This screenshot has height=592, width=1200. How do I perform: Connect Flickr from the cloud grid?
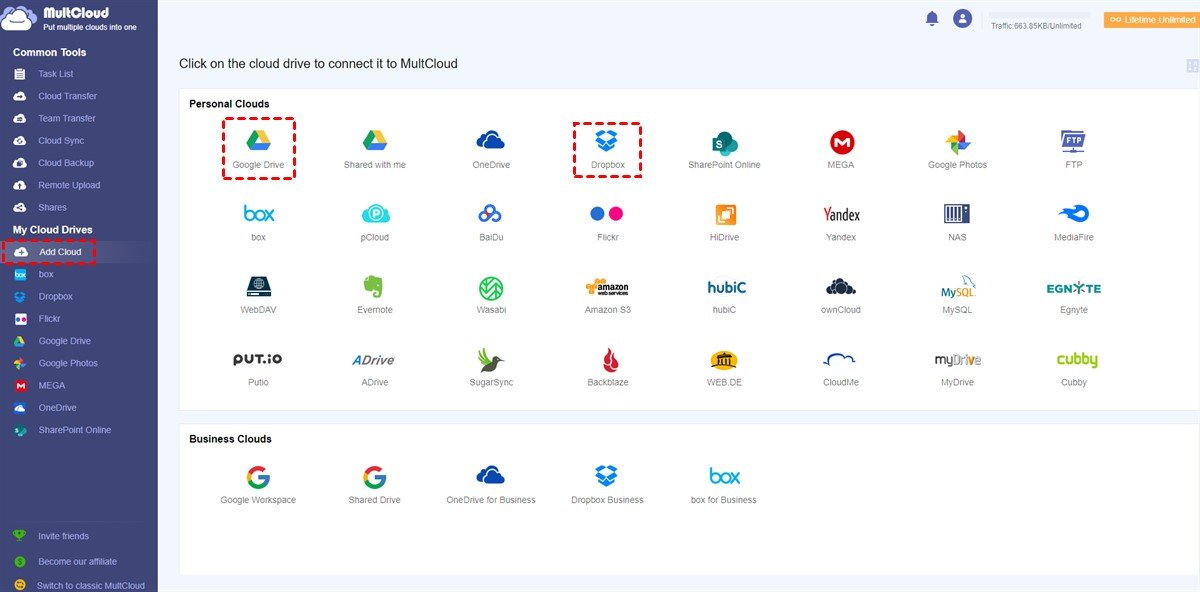point(607,222)
